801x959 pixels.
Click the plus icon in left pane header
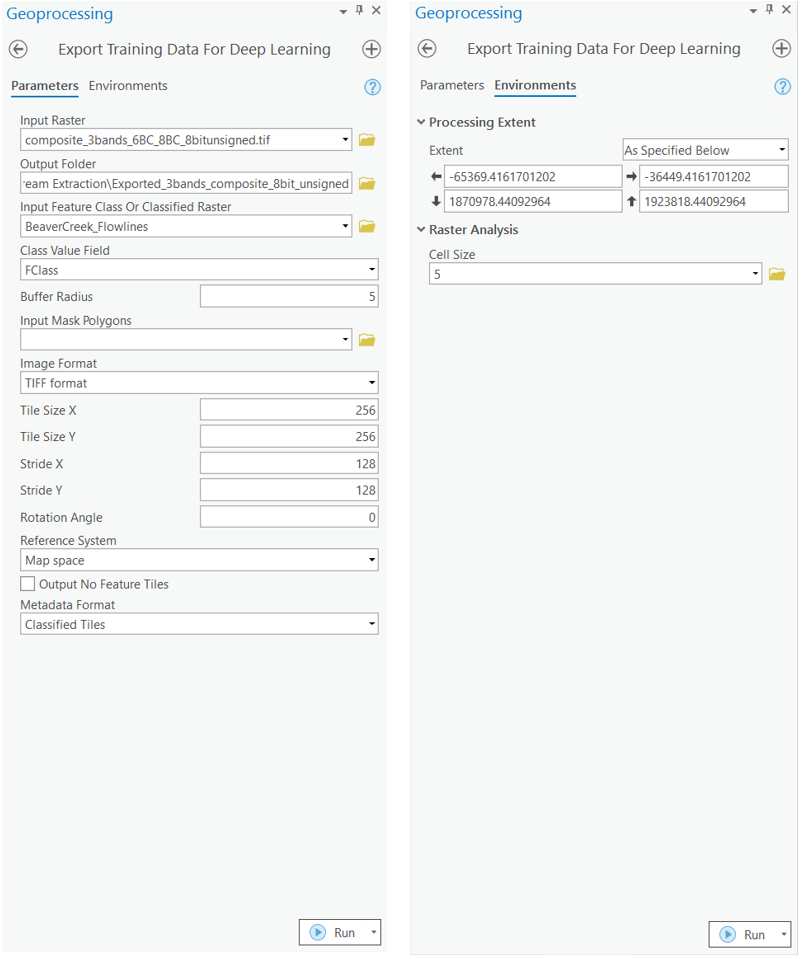(x=372, y=49)
